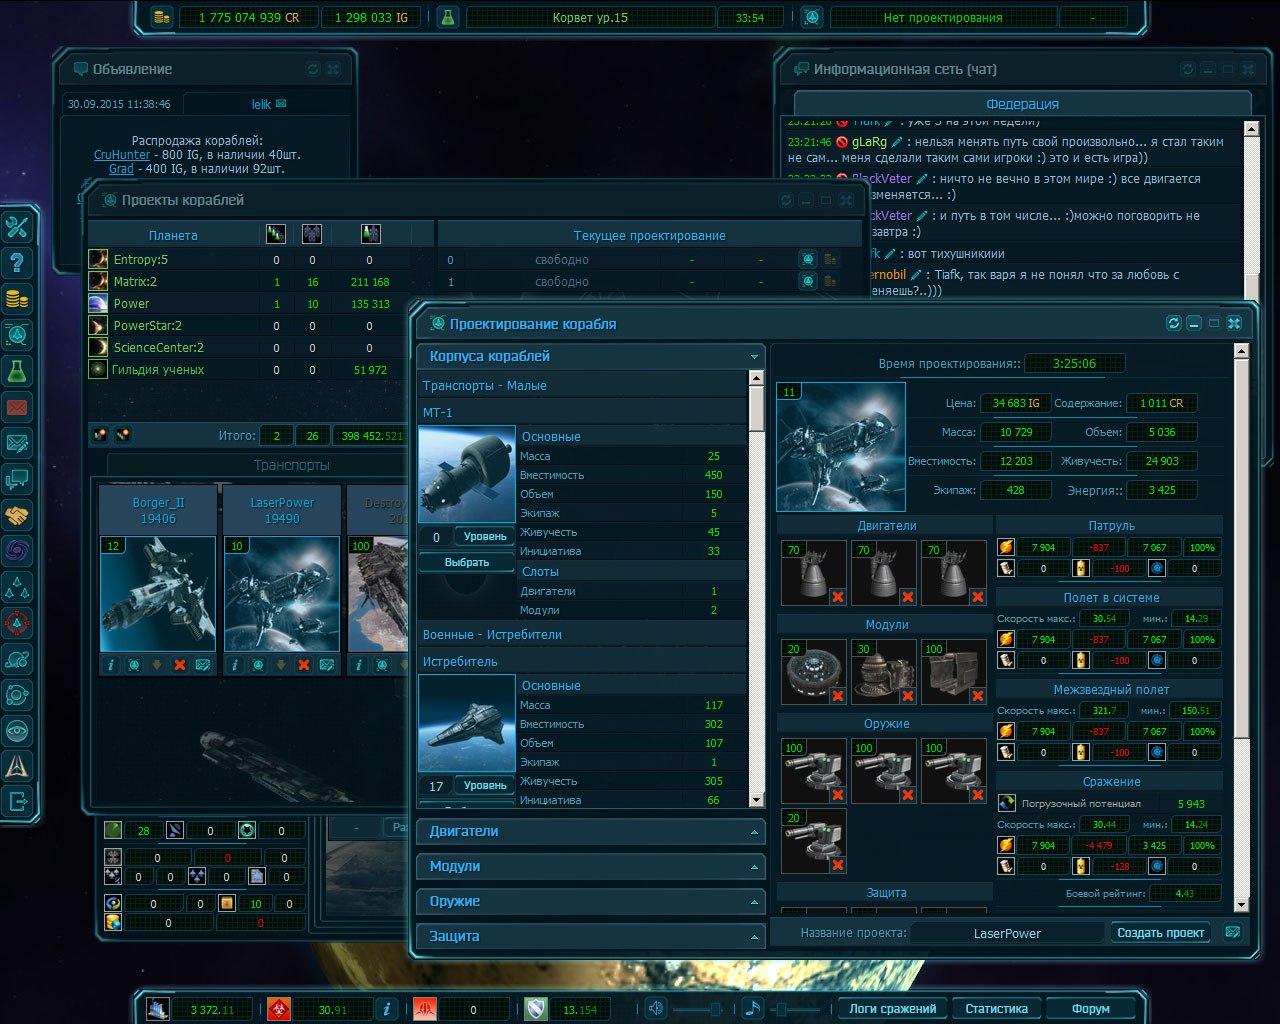
Task: Click the Создать проект button
Action: [x=1160, y=932]
